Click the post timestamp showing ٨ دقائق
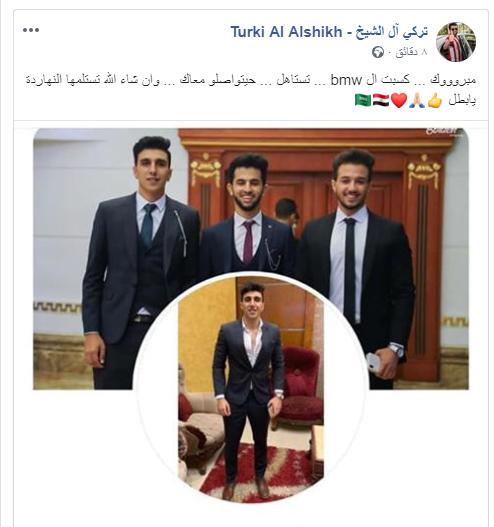 411,52
